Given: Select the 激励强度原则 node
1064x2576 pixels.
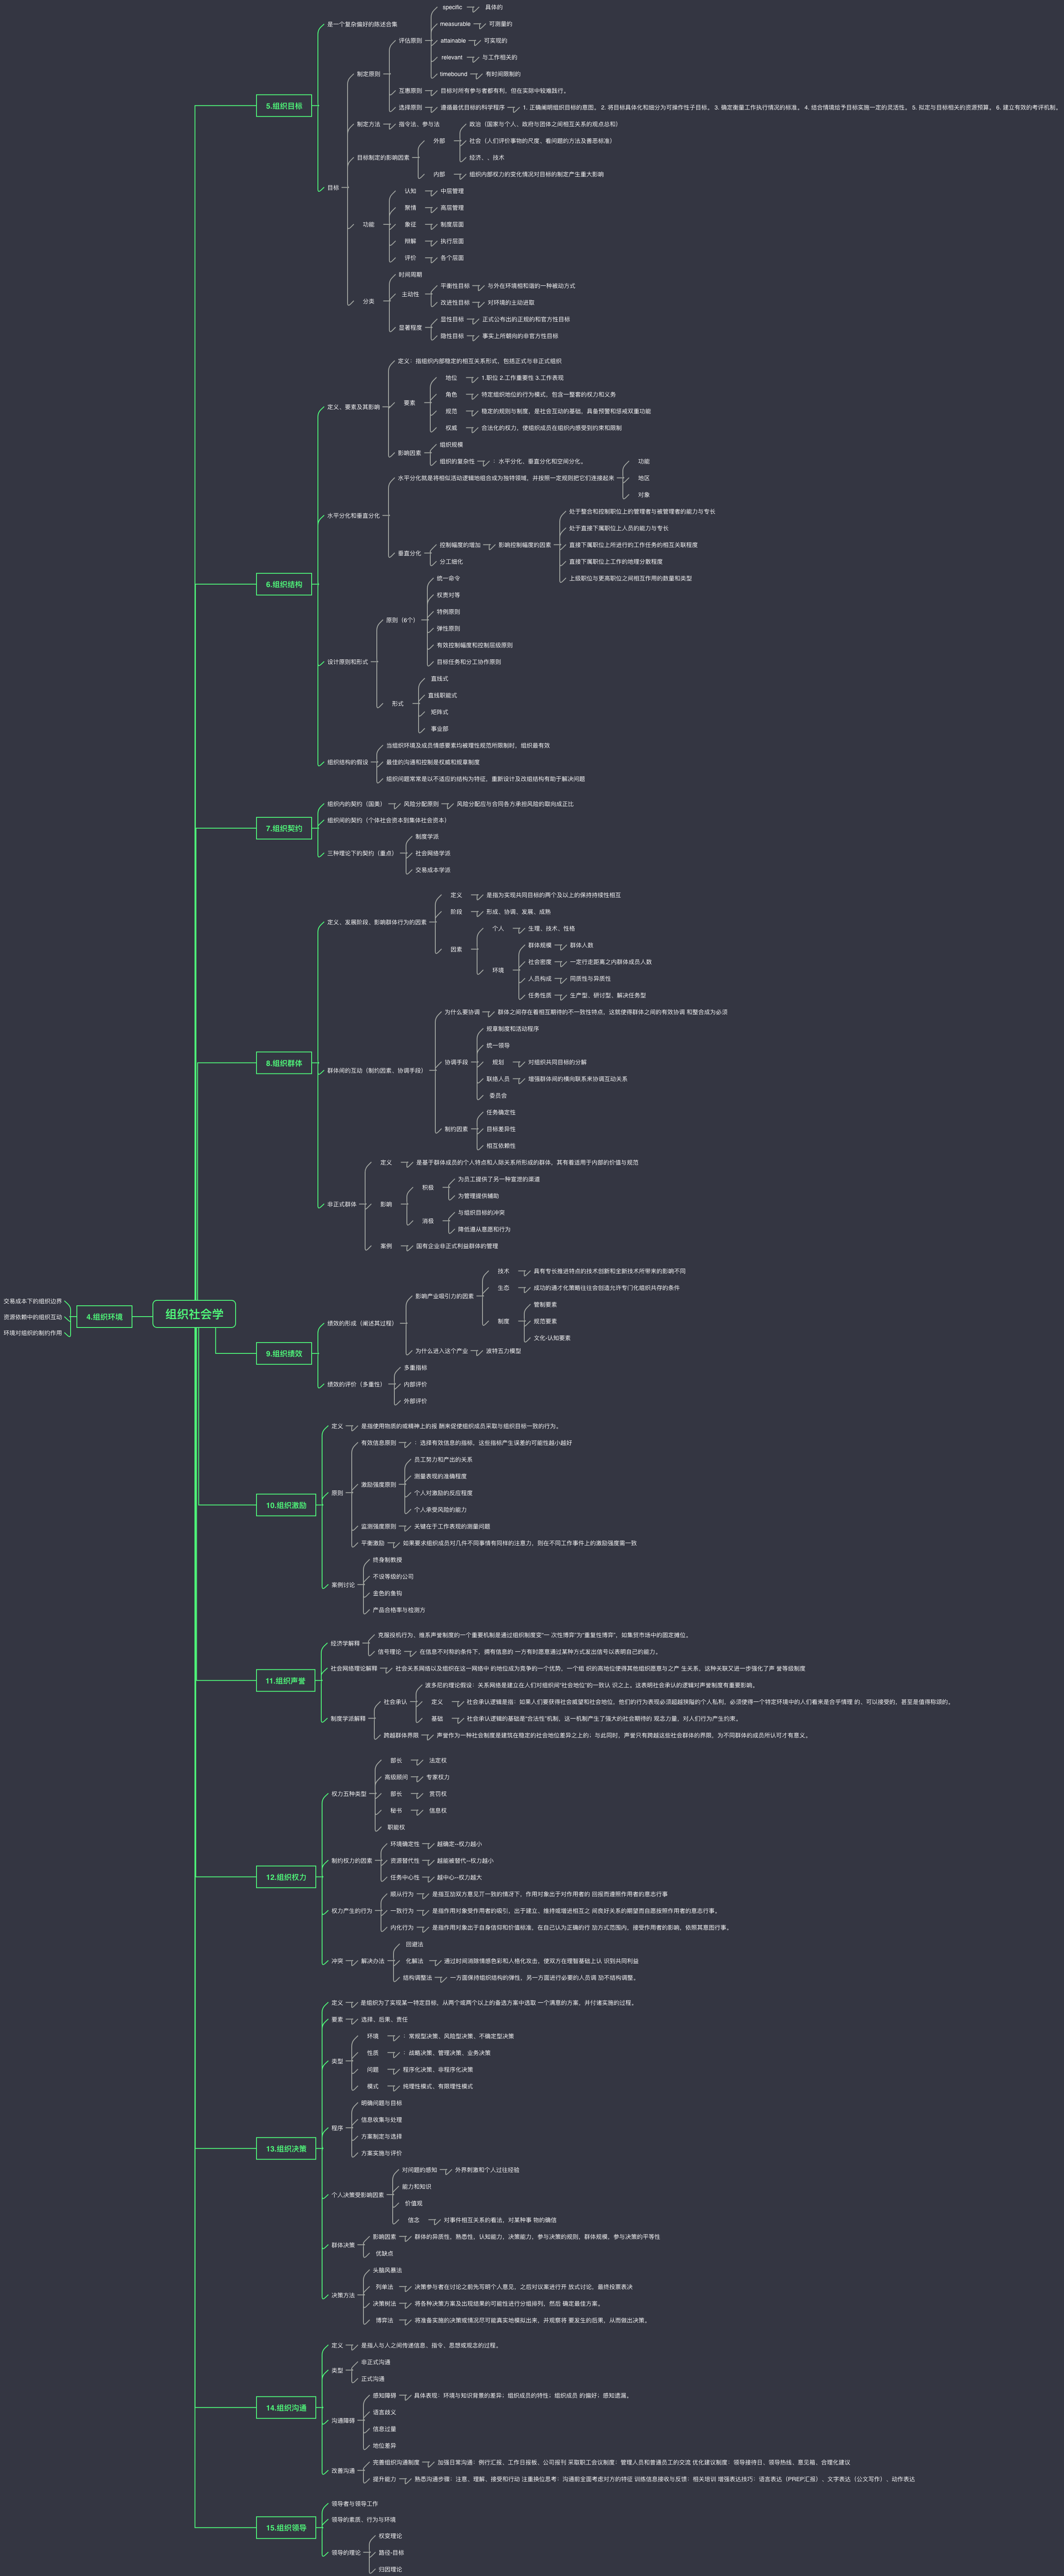Looking at the screenshot, I should click(378, 1485).
